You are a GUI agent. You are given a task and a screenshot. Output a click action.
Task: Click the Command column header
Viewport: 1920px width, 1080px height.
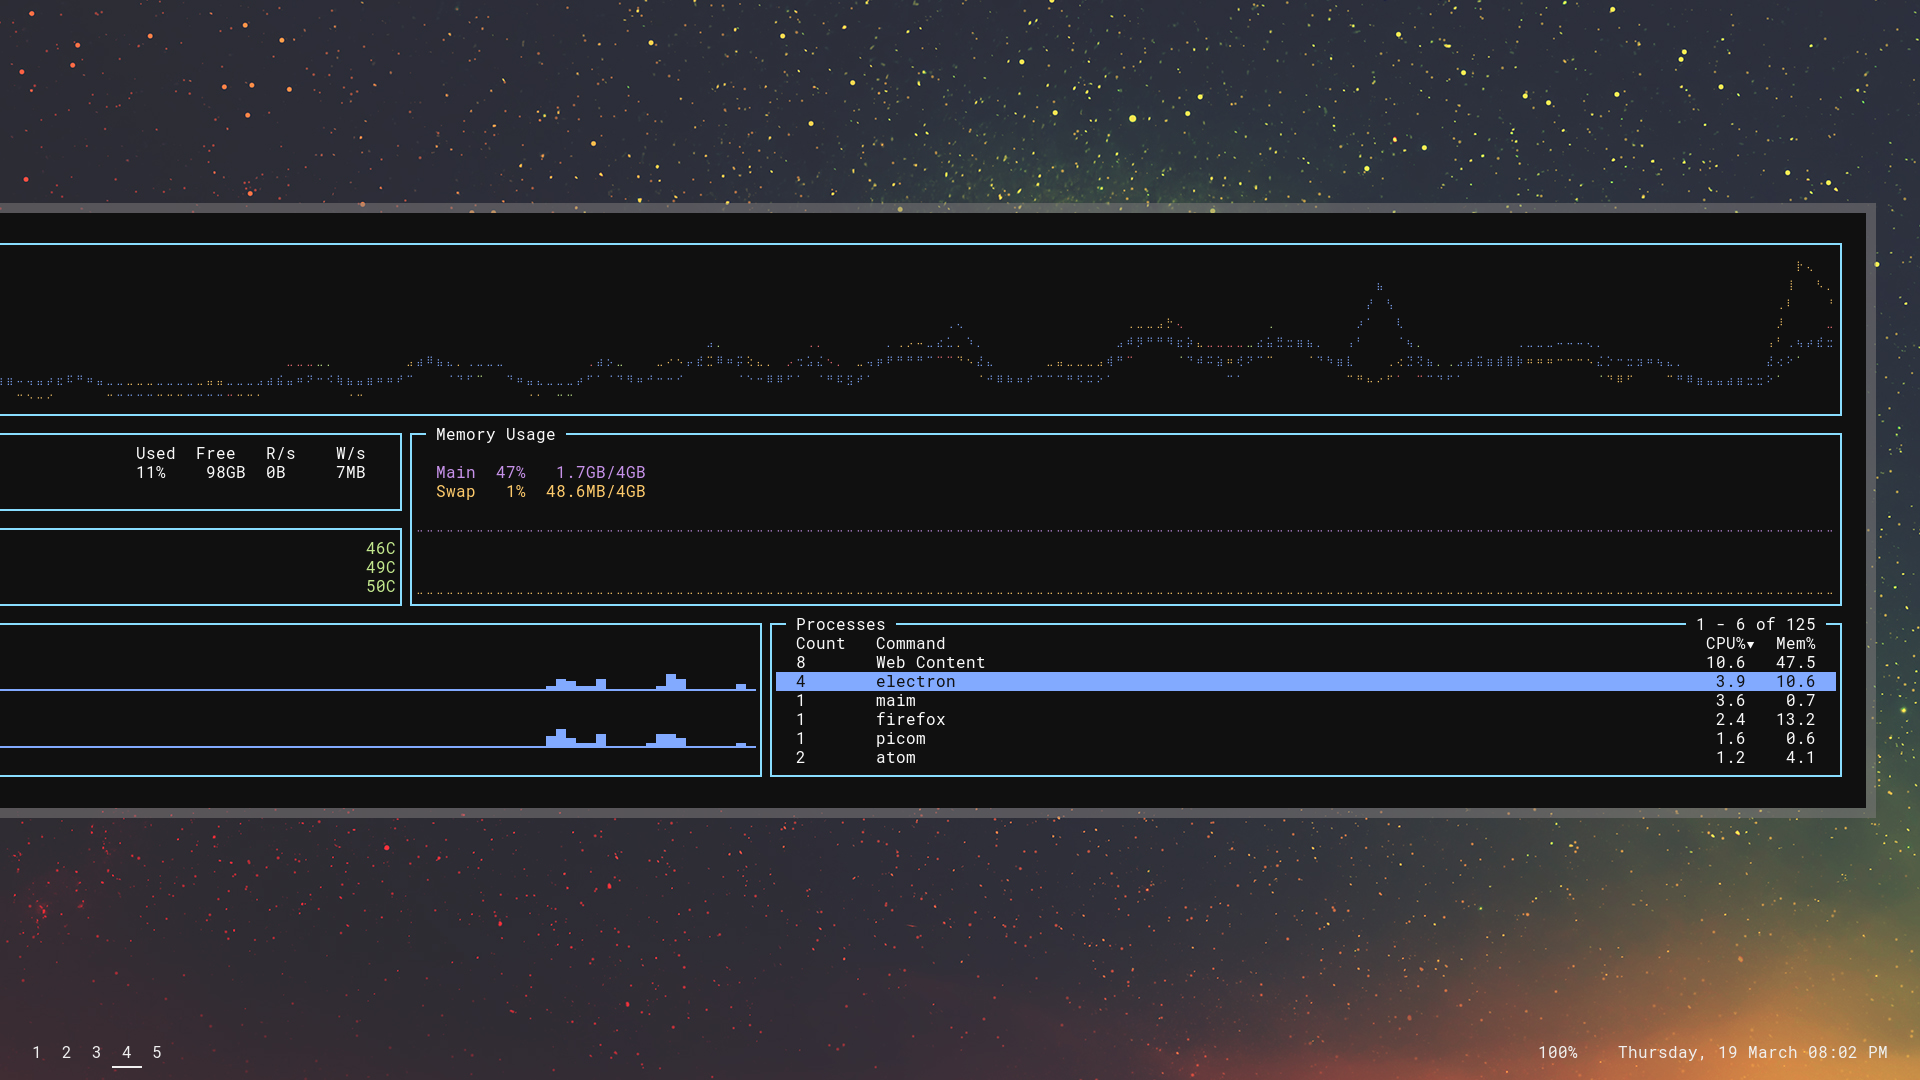pyautogui.click(x=909, y=643)
